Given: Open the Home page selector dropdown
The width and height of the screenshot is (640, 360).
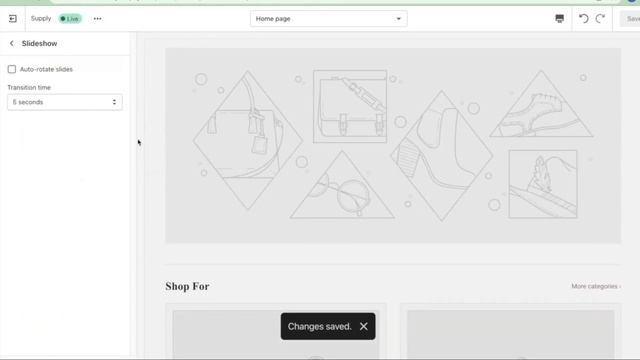Looking at the screenshot, I should coord(329,19).
